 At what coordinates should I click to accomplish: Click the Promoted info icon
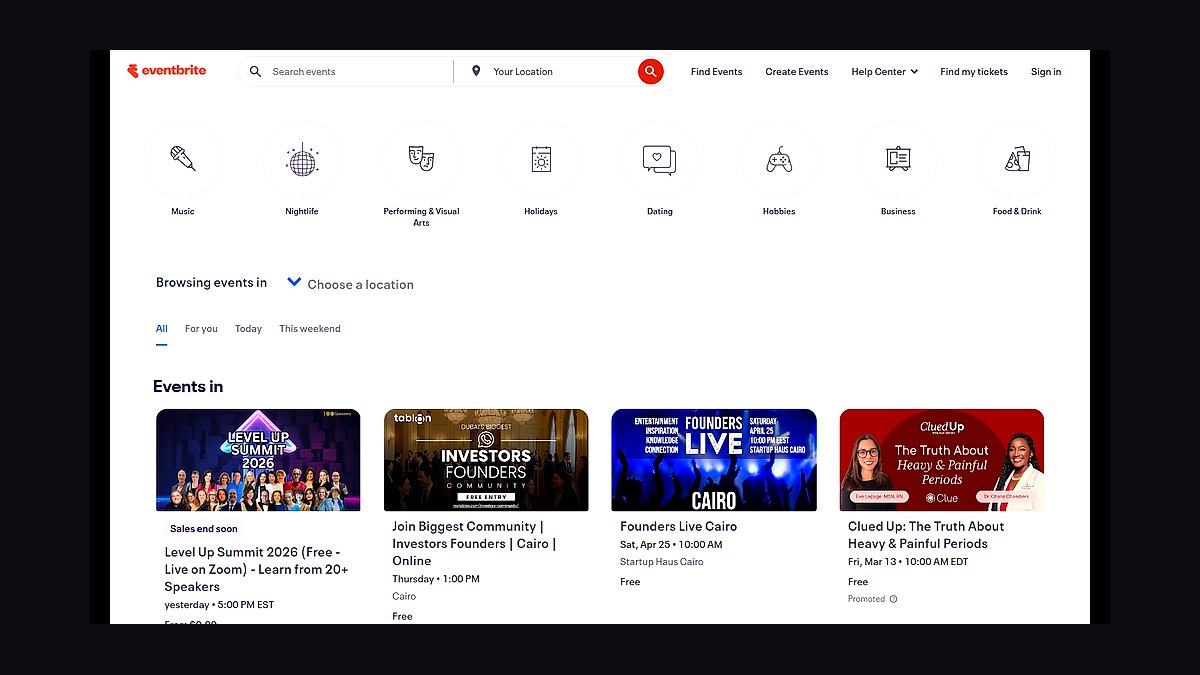(x=894, y=599)
